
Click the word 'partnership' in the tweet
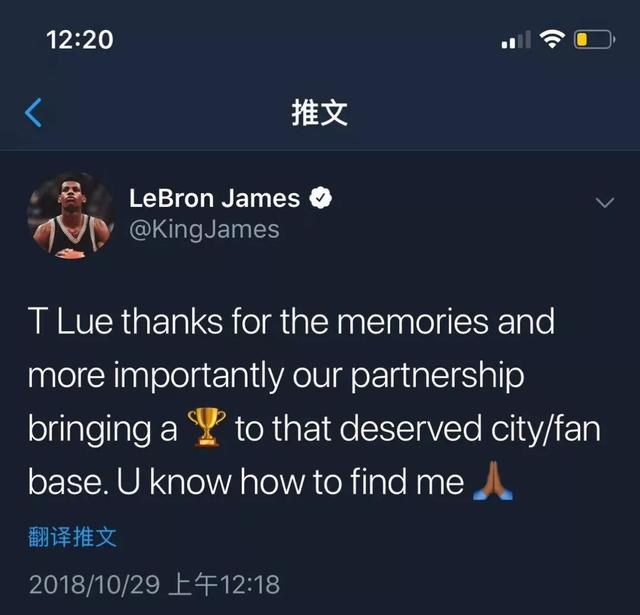point(438,376)
